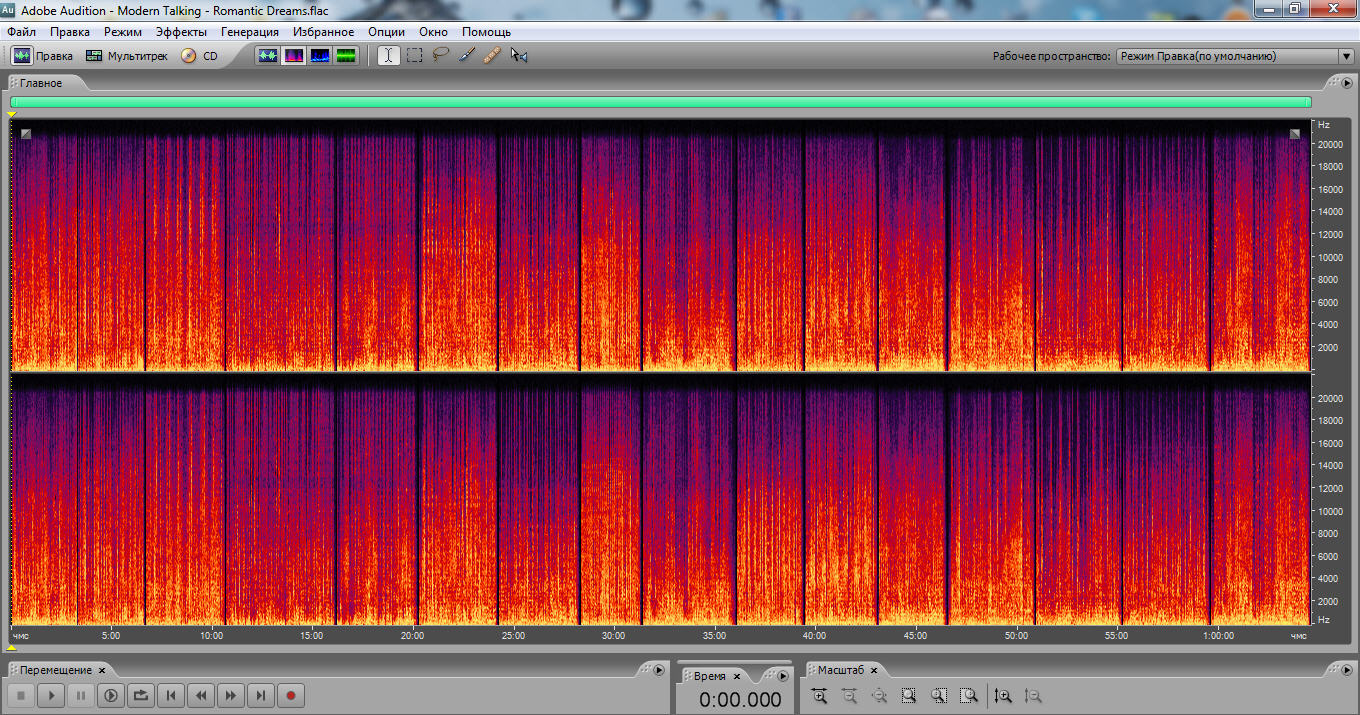The image size is (1360, 715).
Task: Select the Marquee selection tool
Action: tap(414, 56)
